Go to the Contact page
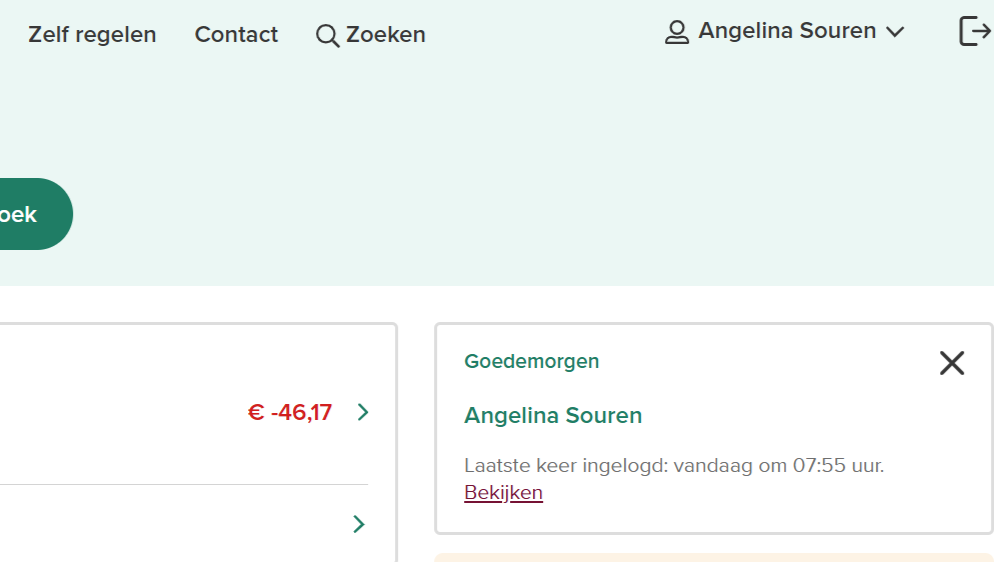 236,35
